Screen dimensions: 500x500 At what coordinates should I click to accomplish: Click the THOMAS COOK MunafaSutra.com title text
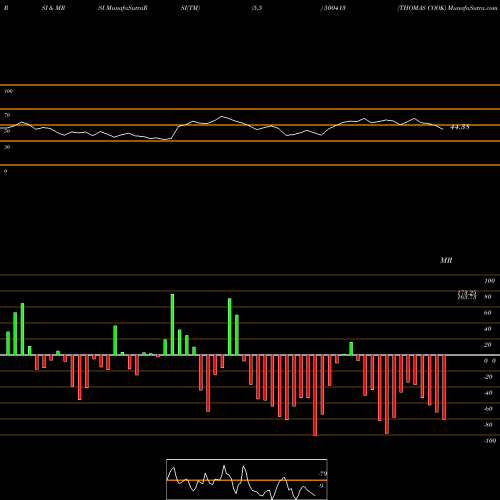[447, 8]
